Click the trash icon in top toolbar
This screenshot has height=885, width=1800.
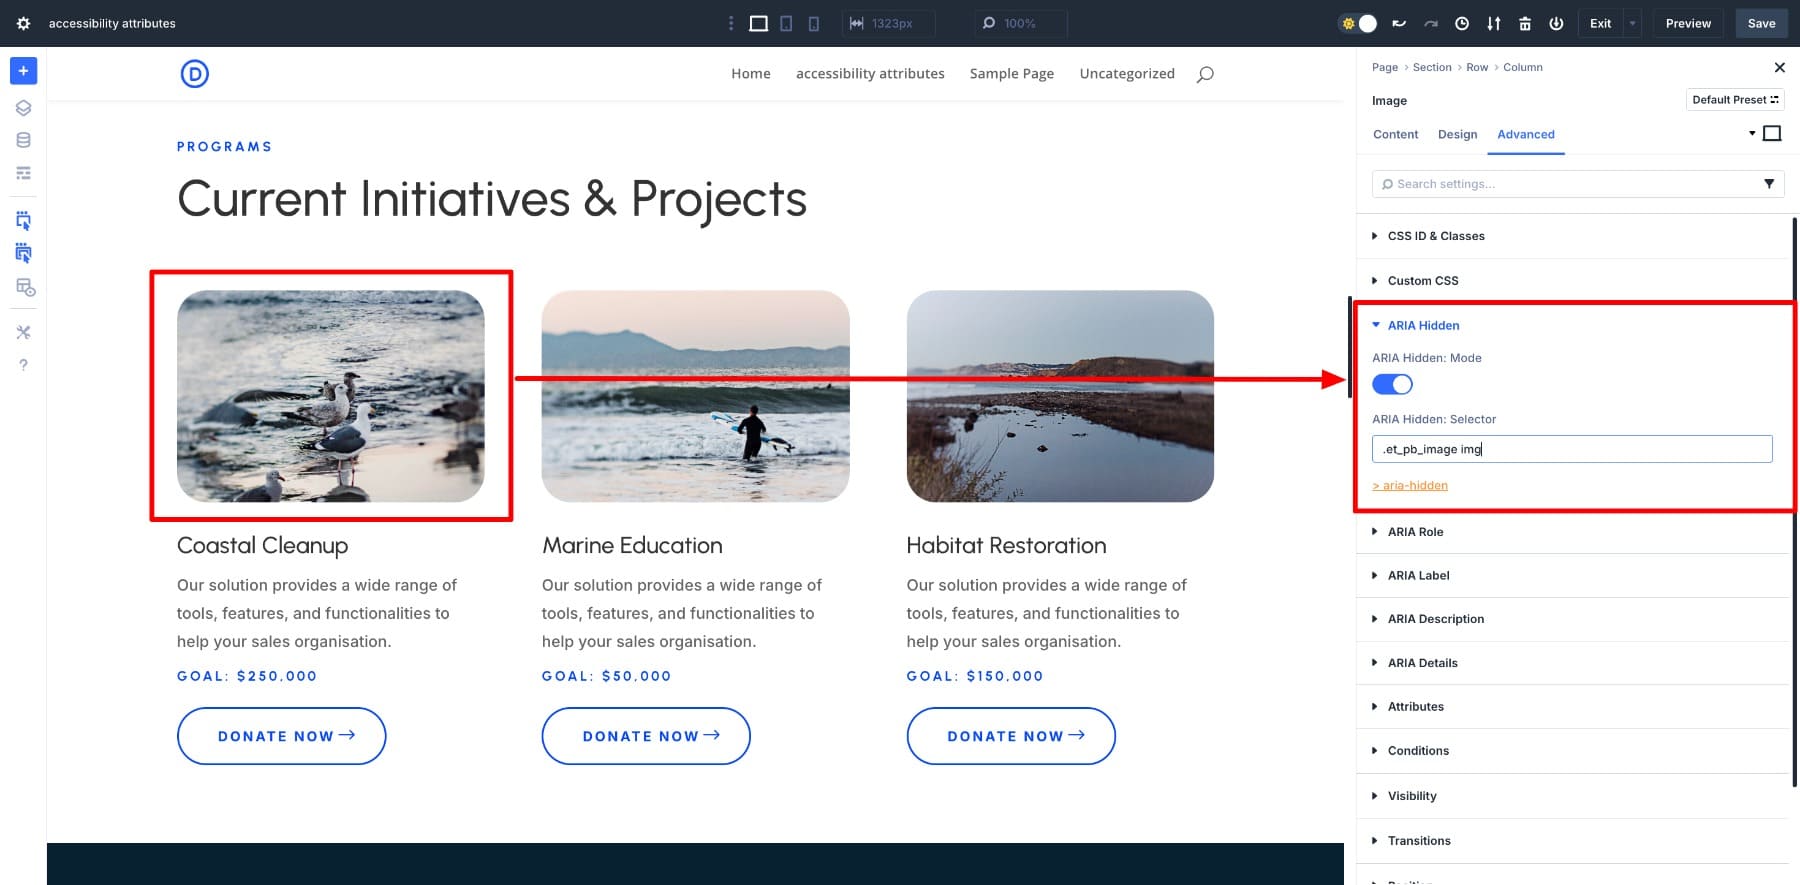pos(1525,23)
